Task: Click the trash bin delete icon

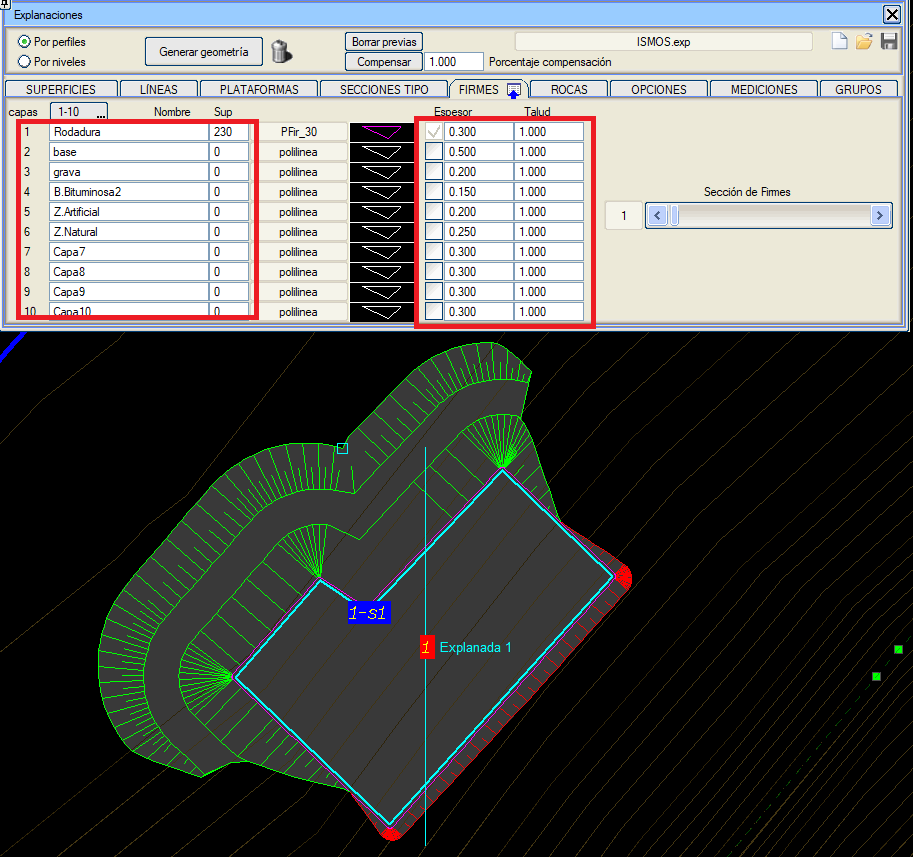Action: point(282,51)
